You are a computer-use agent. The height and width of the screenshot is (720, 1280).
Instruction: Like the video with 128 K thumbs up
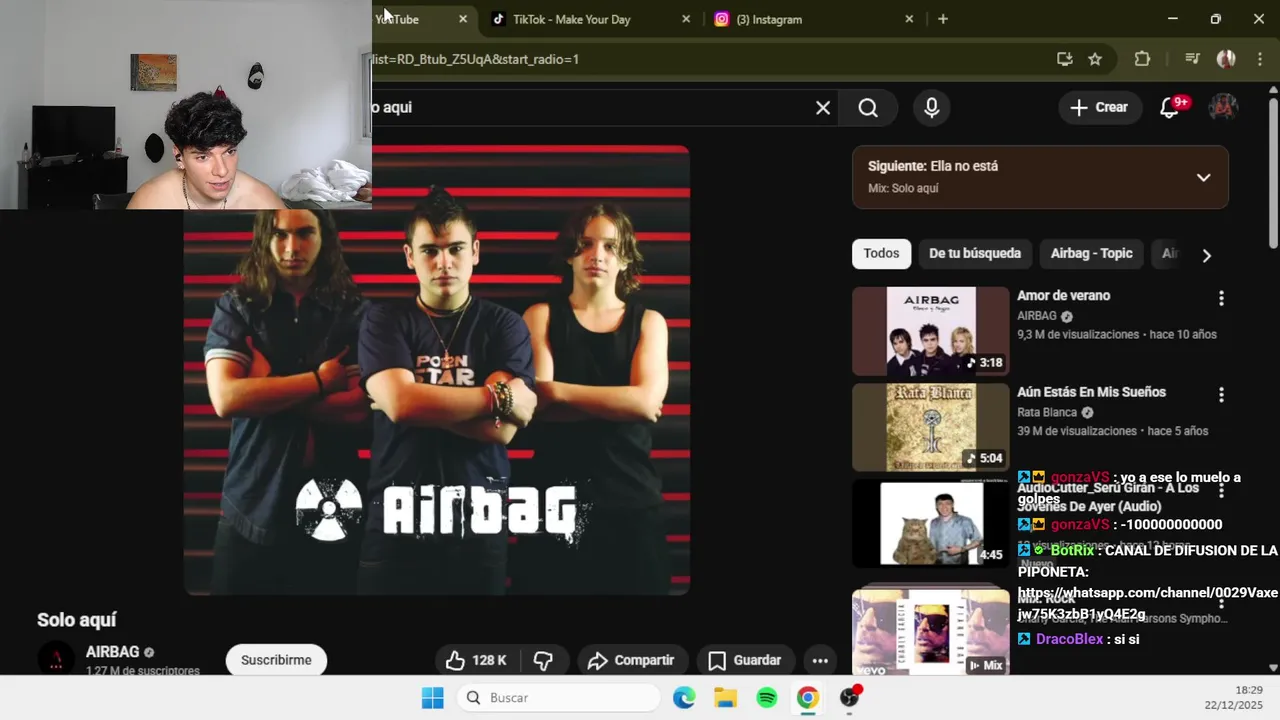coord(476,660)
